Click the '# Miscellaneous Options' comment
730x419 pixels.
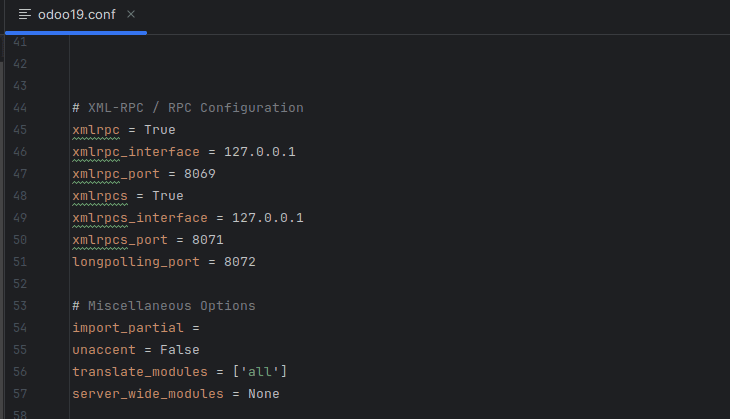click(x=164, y=306)
